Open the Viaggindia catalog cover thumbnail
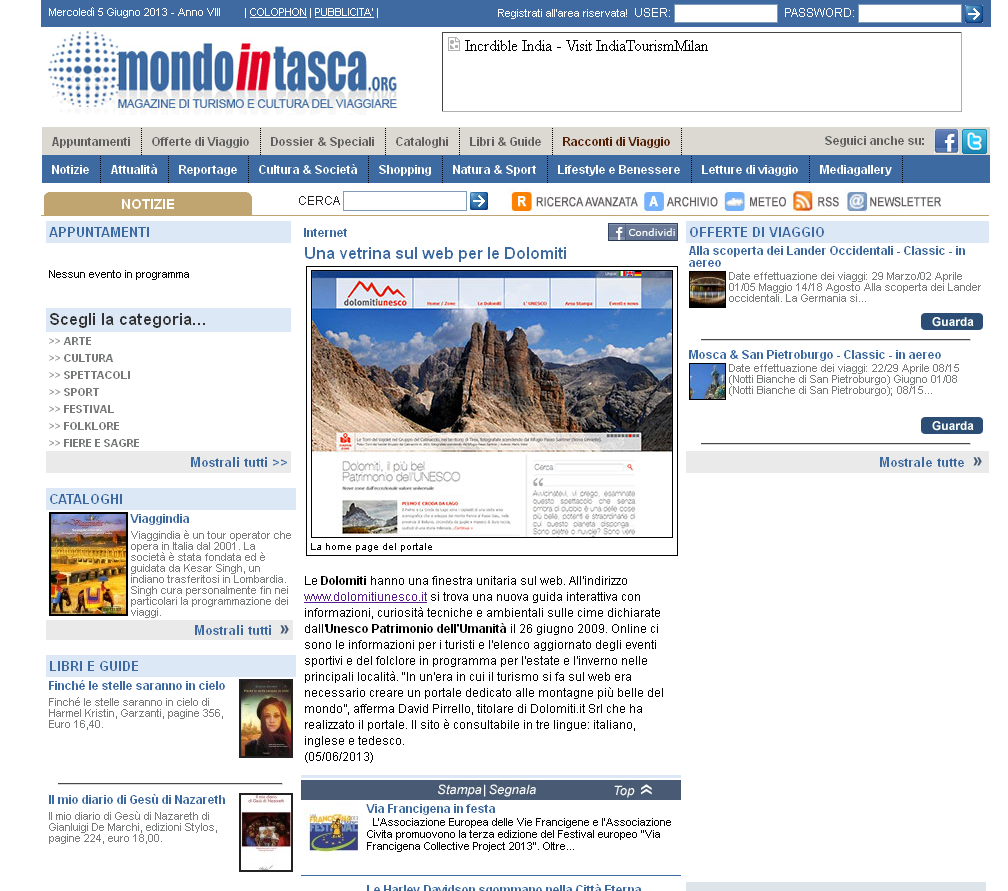The width and height of the screenshot is (1008, 891). point(88,563)
